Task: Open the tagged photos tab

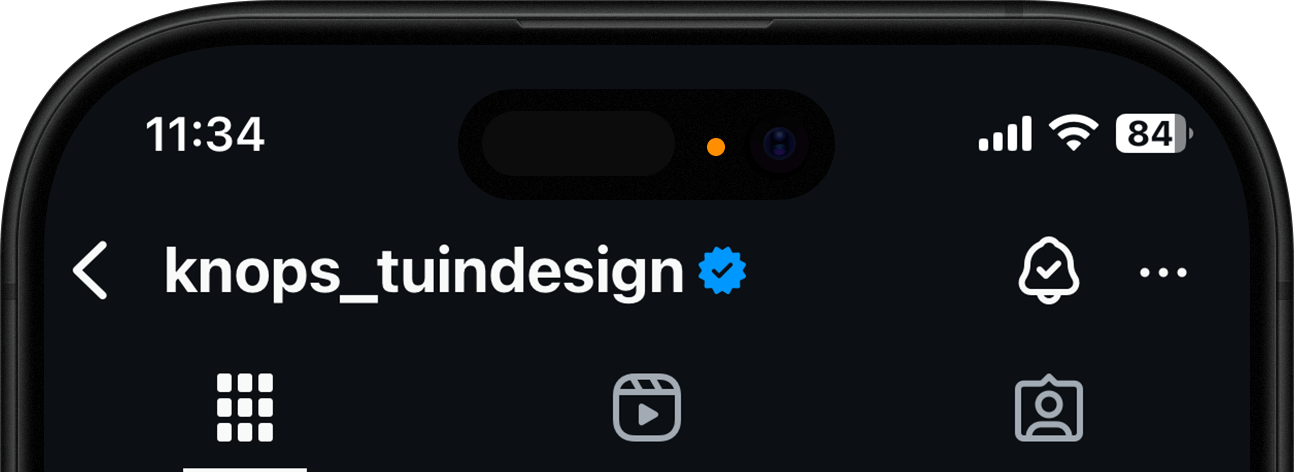Action: [1048, 408]
